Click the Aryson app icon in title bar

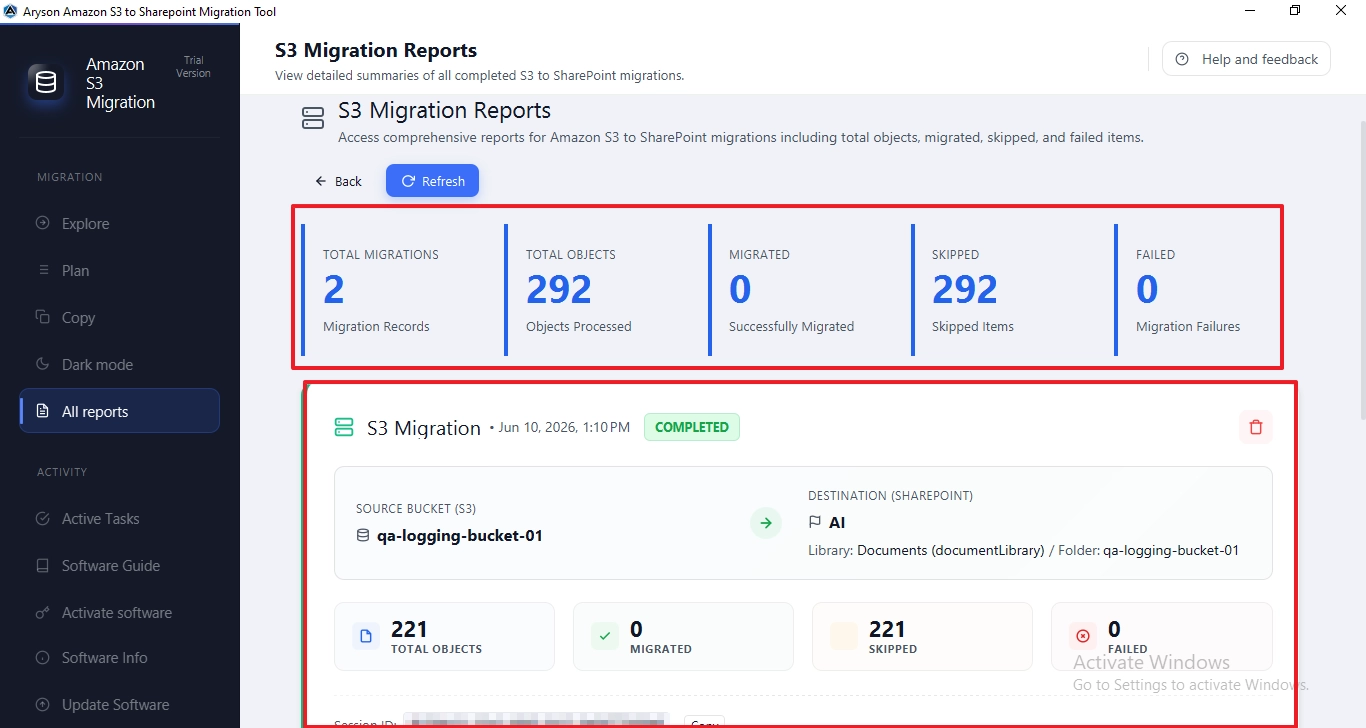pos(11,11)
